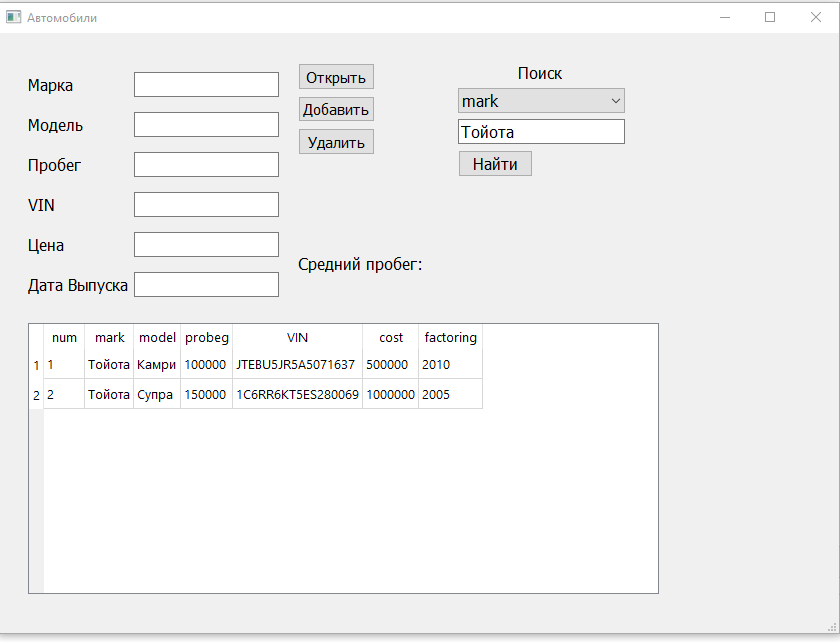Click the Пробег input field
The image size is (840, 642).
tap(205, 164)
